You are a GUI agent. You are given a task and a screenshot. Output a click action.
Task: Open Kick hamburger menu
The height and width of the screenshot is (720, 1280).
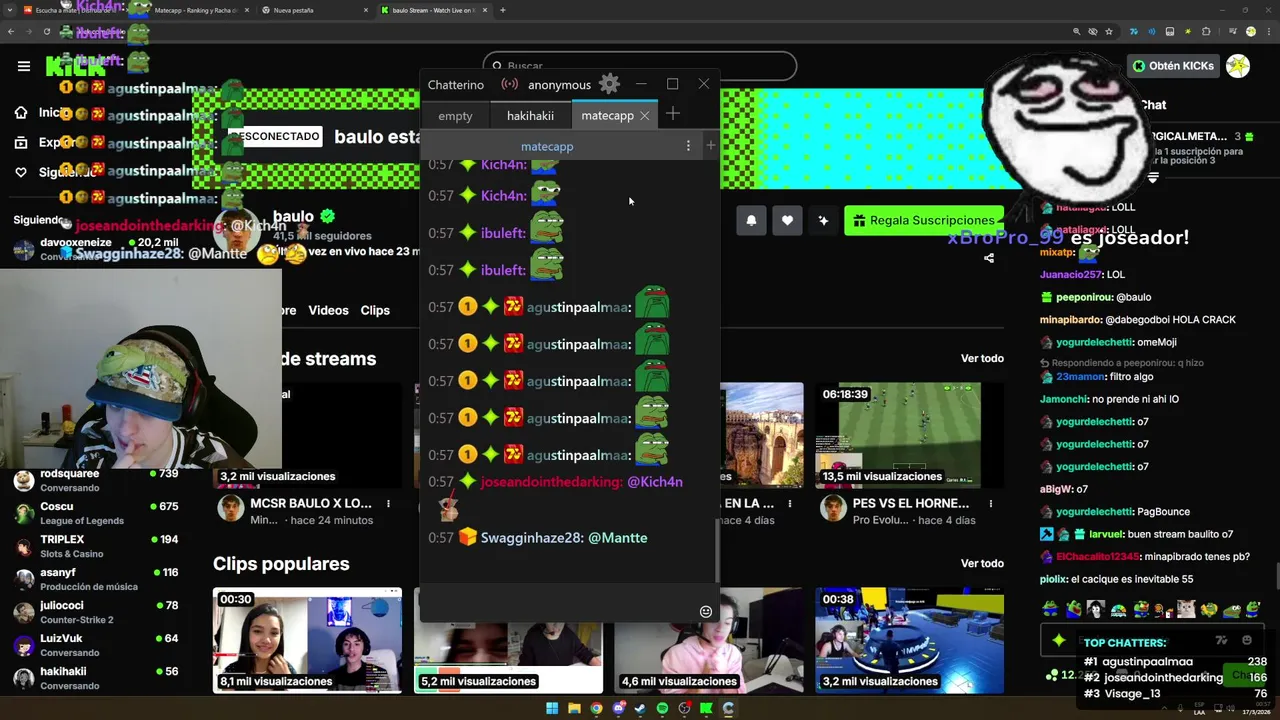(x=24, y=66)
